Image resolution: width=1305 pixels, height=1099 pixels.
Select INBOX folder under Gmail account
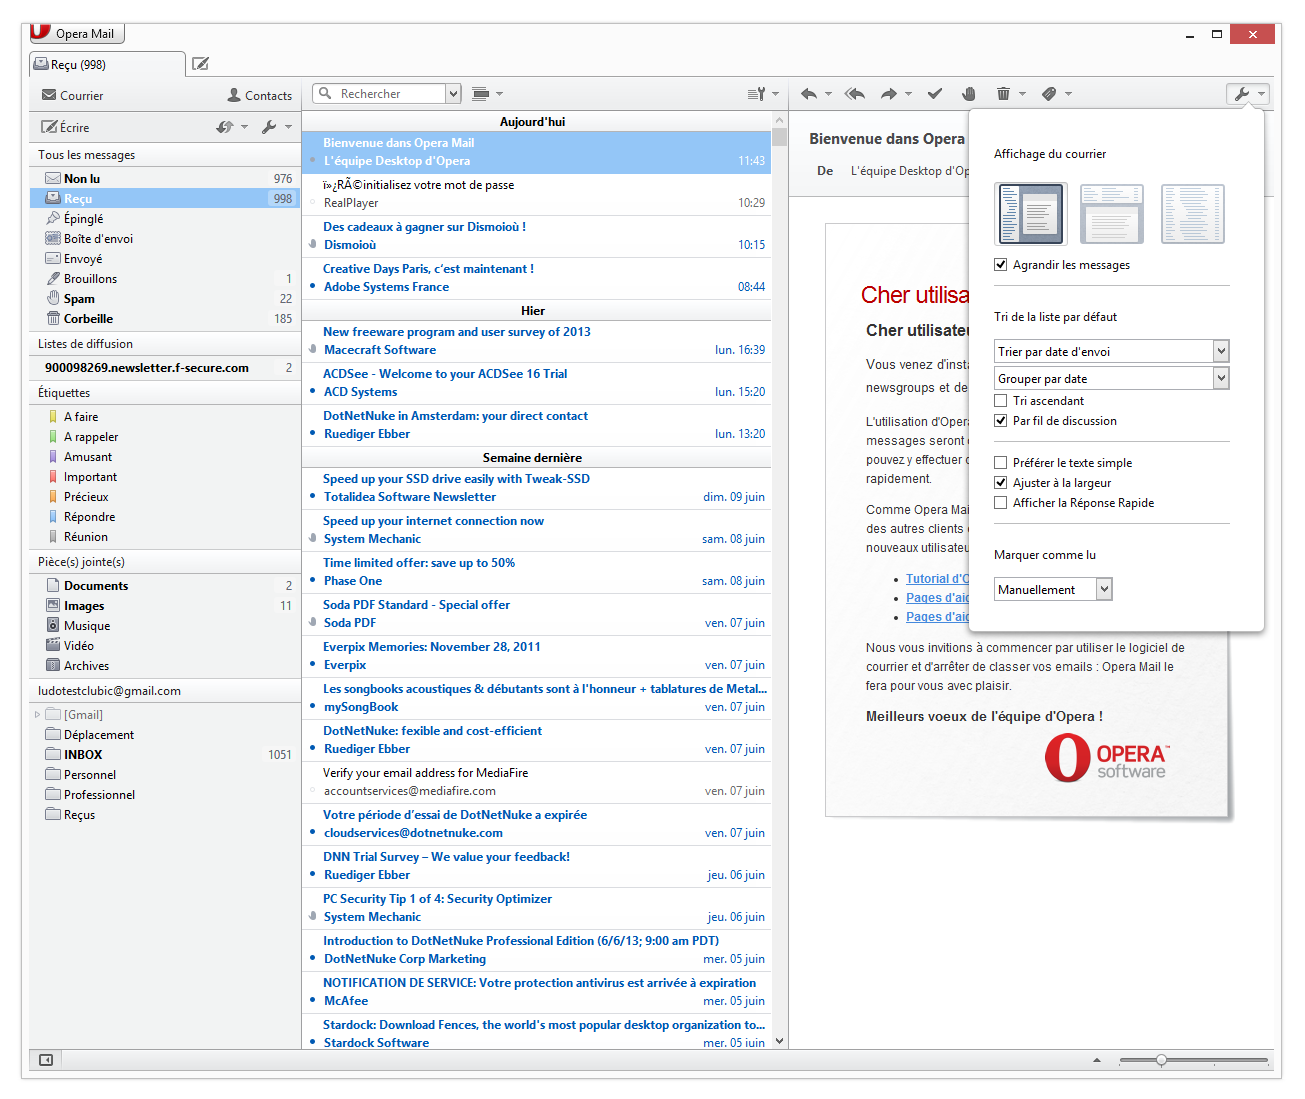point(165,754)
